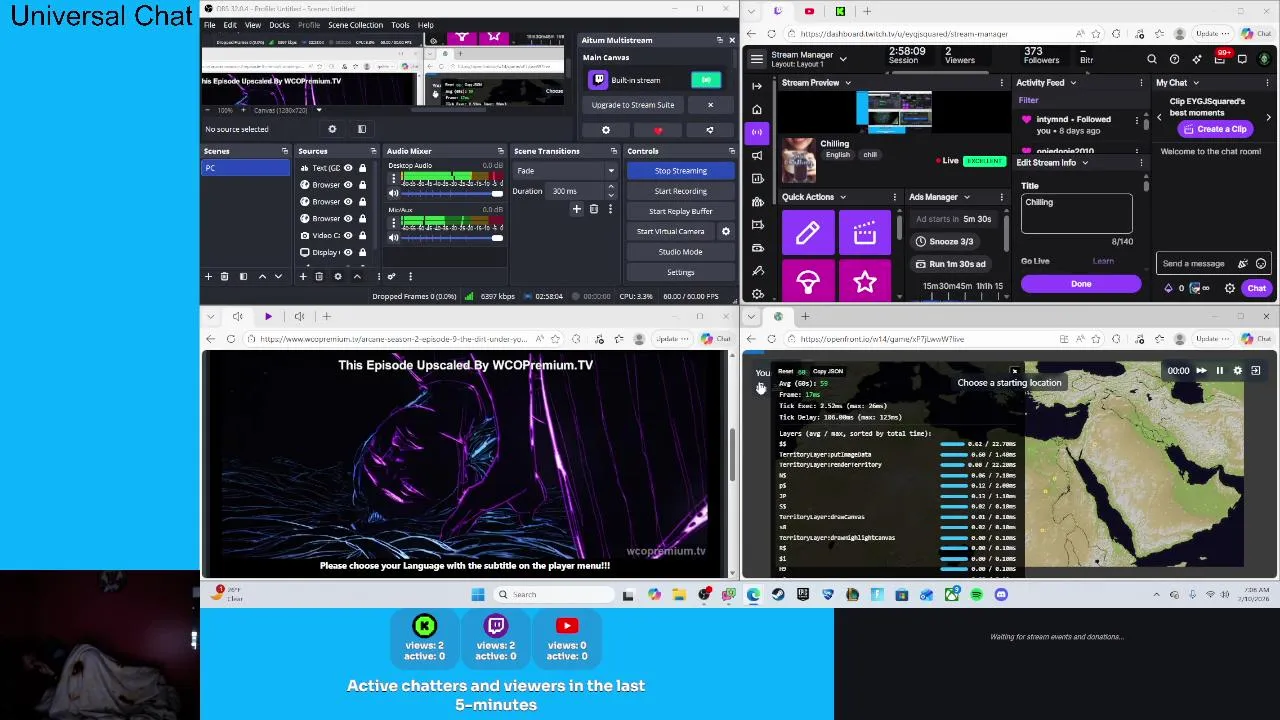Toggle the Built-in stream green switch in Aitum

coord(706,80)
